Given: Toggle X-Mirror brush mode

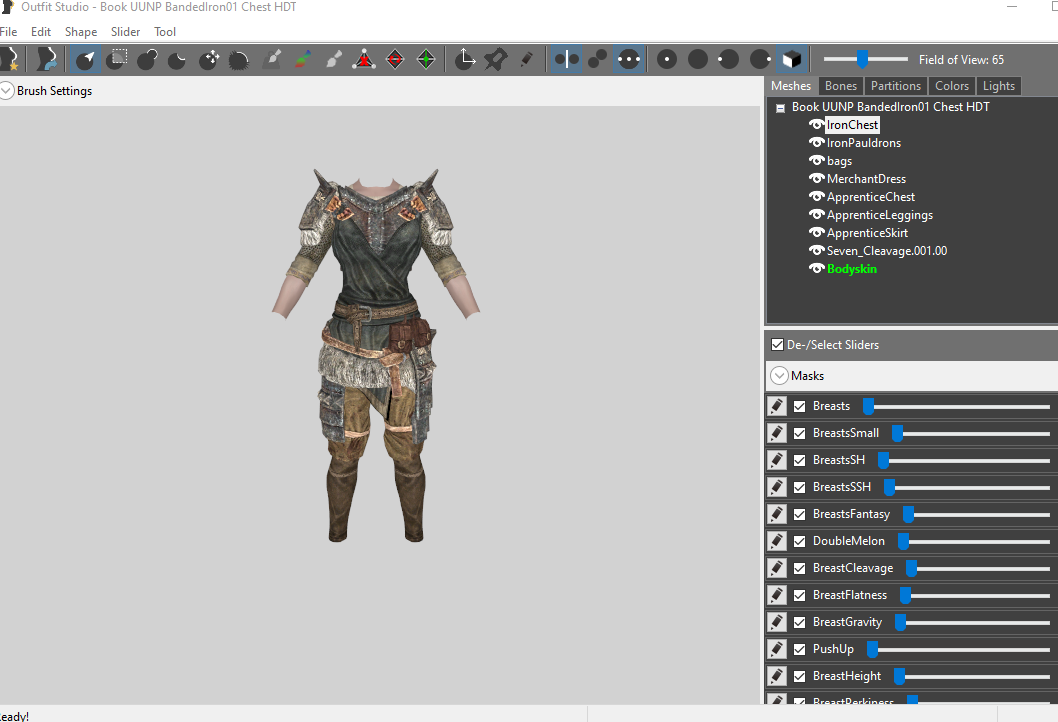Looking at the screenshot, I should (x=566, y=59).
